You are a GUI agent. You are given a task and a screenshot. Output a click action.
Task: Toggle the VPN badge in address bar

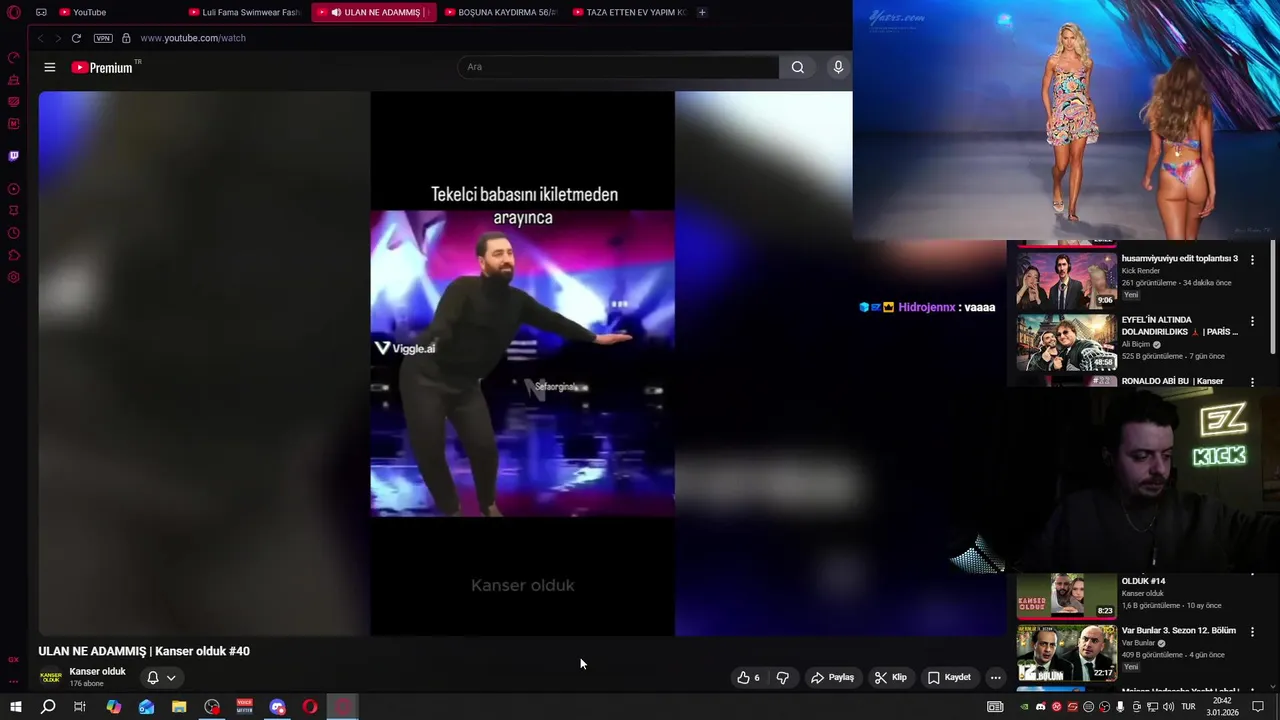(x=103, y=38)
